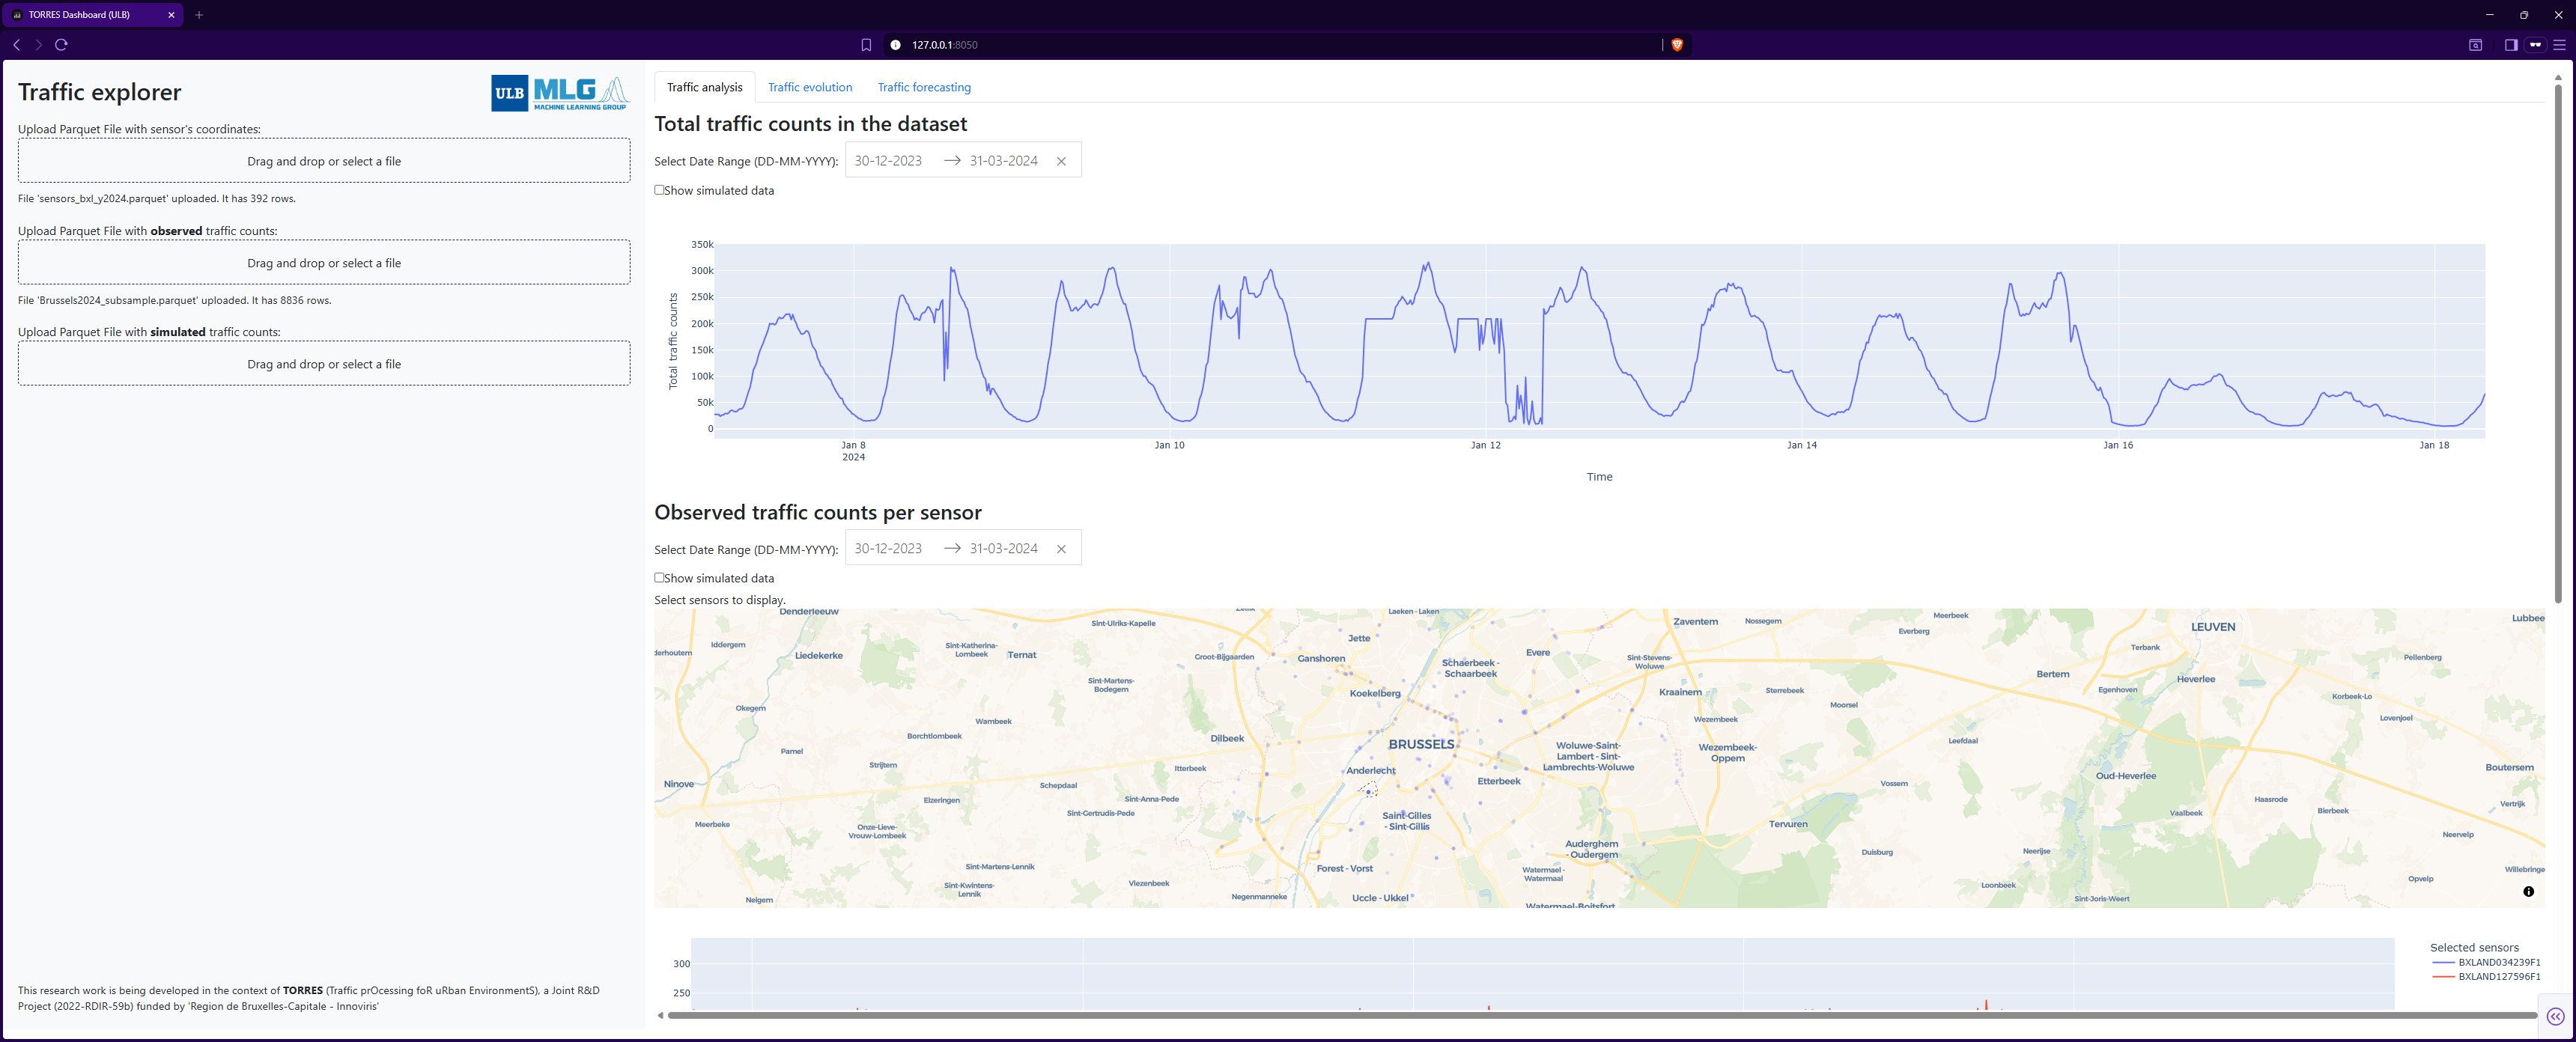The height and width of the screenshot is (1042, 2576).
Task: Open the start date picker showing 30-12-2023
Action: 888,160
